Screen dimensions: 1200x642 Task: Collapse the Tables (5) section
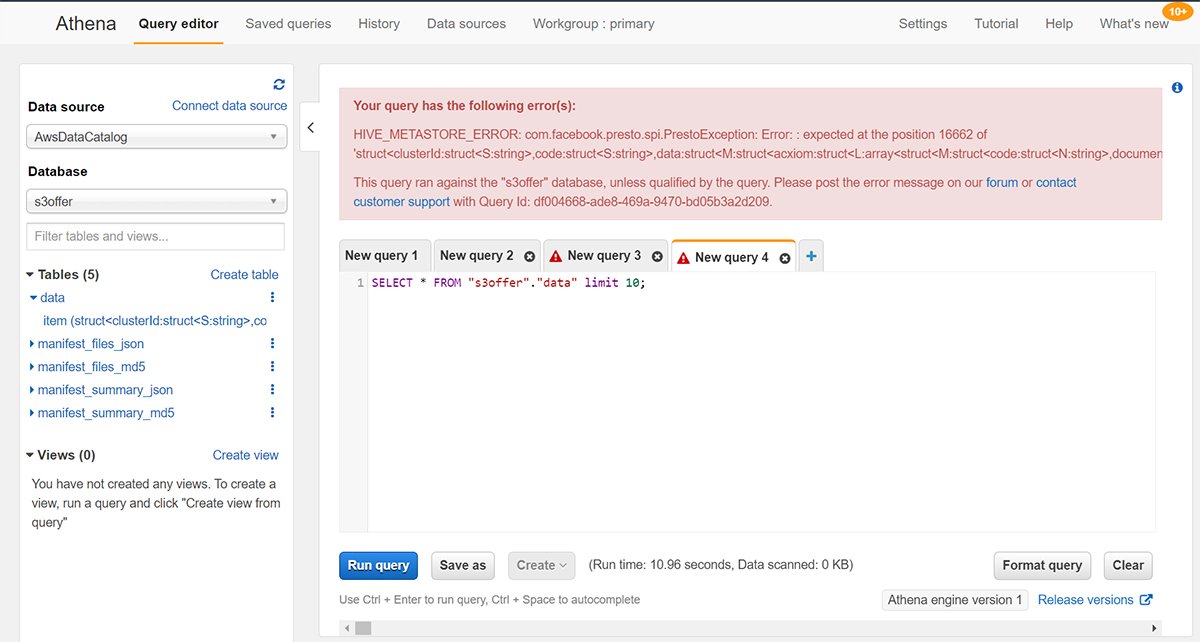coord(30,275)
